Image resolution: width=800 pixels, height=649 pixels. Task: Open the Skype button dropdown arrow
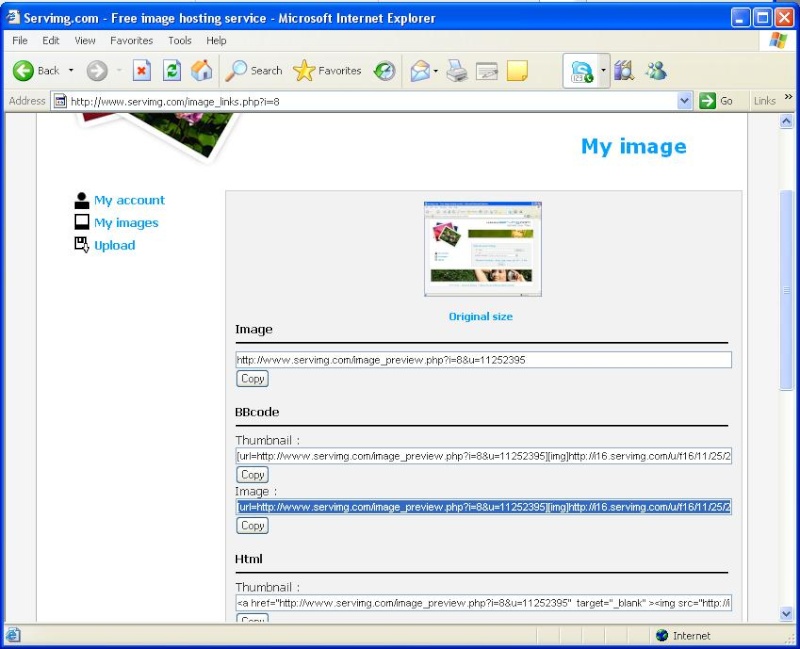(603, 70)
